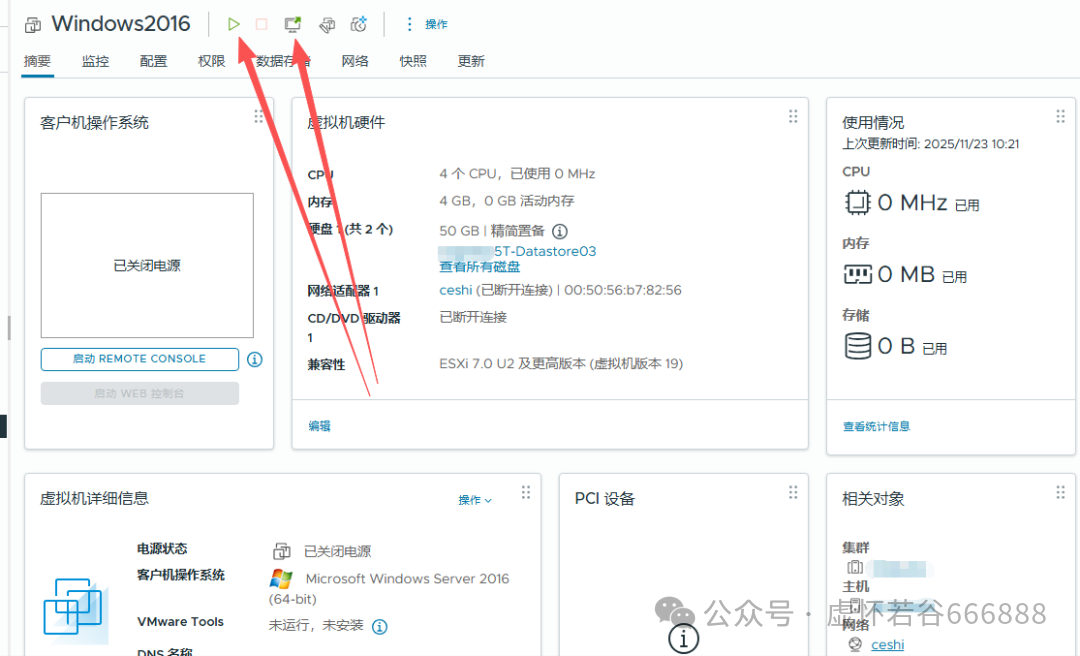Click the 上次更新时间 timestamp text
Viewport: 1080px width, 656px height.
pos(931,143)
